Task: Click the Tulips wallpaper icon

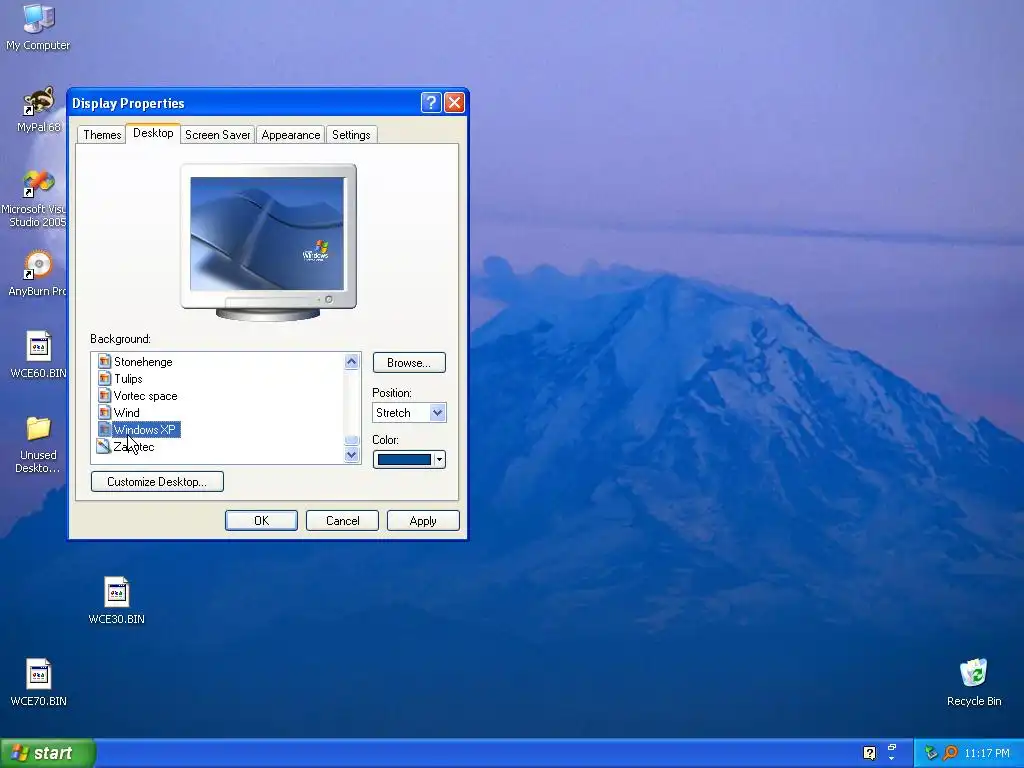Action: tap(104, 378)
